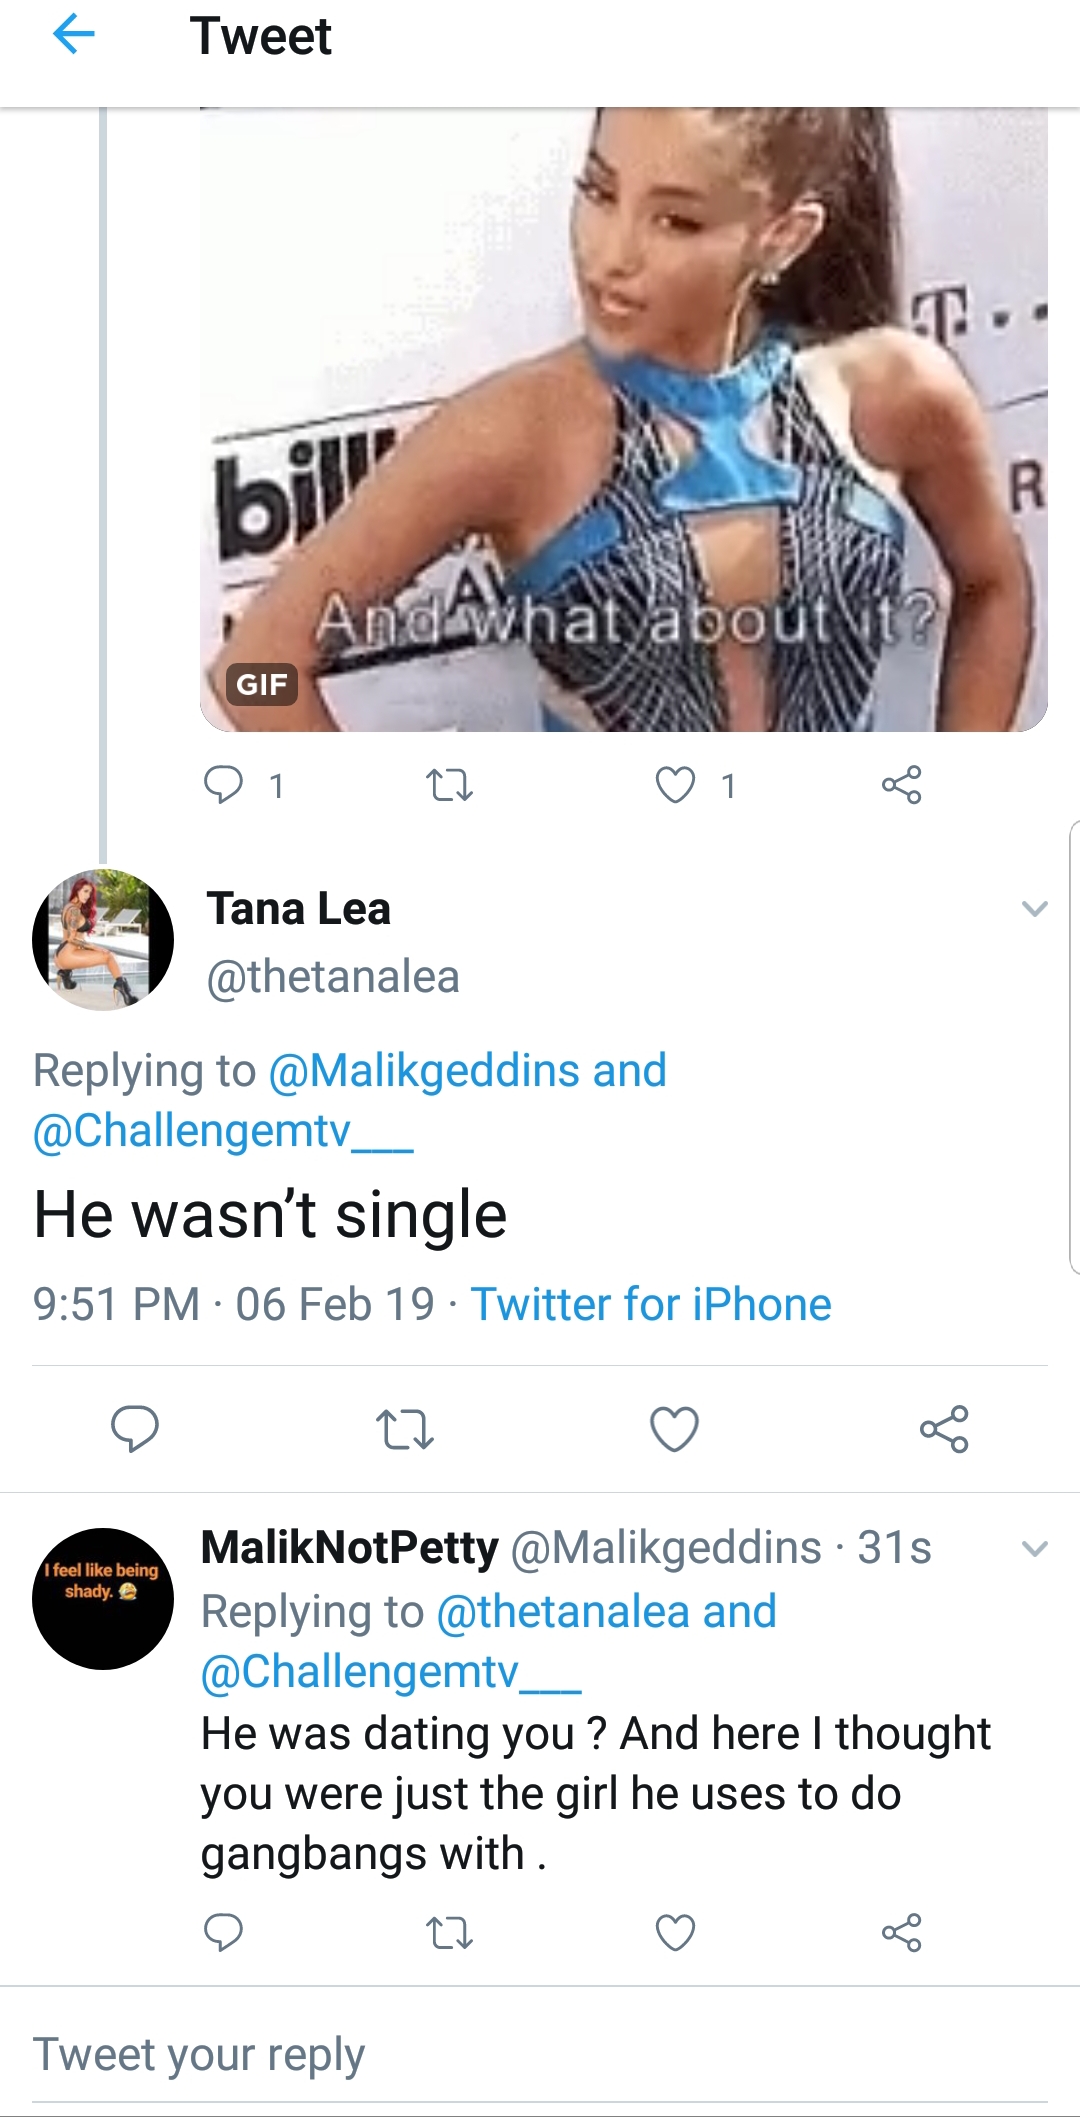Open @Malikgeddins mention in Tana Lea's tweet
This screenshot has height=2117, width=1080.
(x=424, y=1071)
